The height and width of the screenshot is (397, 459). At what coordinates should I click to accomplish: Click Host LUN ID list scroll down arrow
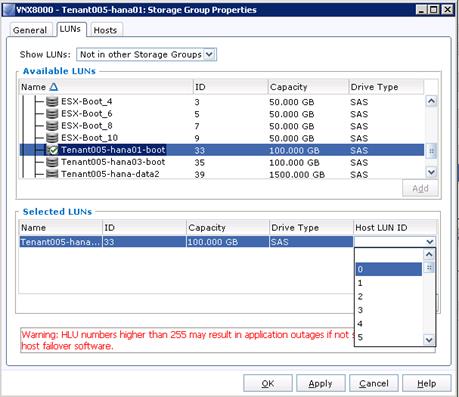(x=429, y=340)
